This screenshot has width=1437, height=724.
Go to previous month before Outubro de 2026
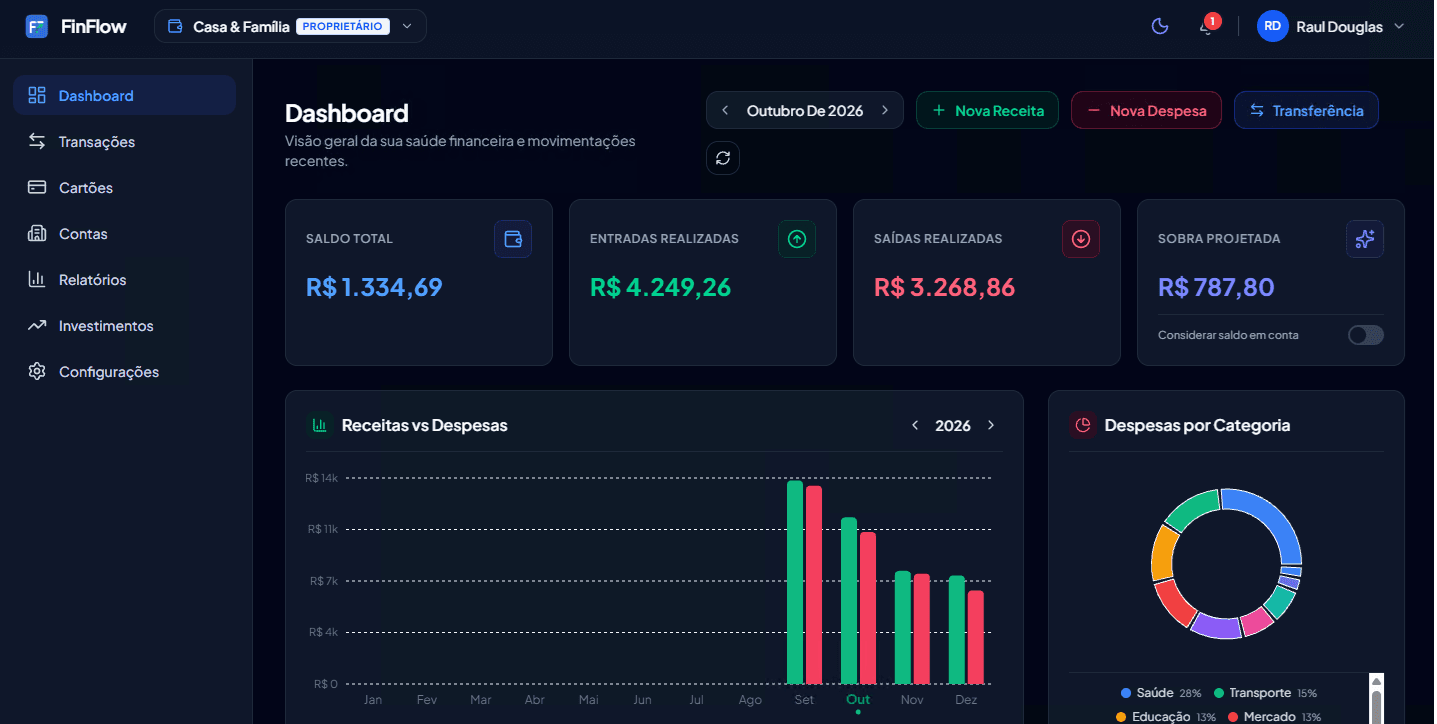coord(725,110)
